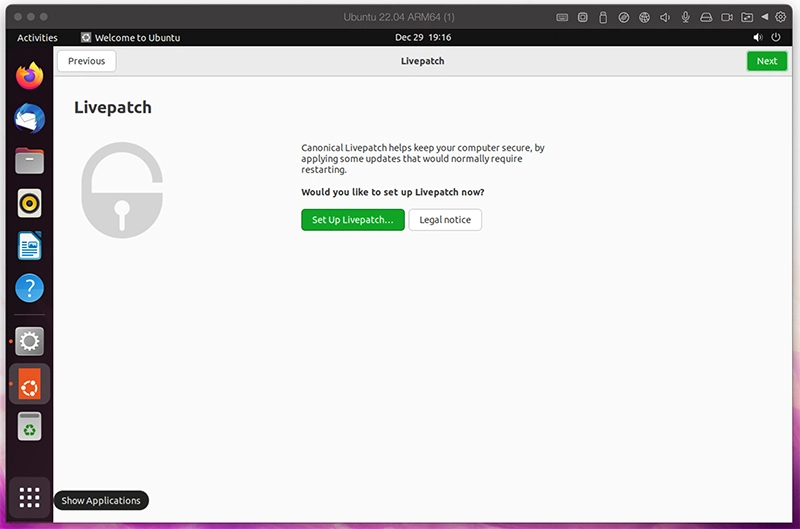Select the orange Welcome to Ubuntu dock icon
Image resolution: width=800 pixels, height=529 pixels.
click(30, 384)
